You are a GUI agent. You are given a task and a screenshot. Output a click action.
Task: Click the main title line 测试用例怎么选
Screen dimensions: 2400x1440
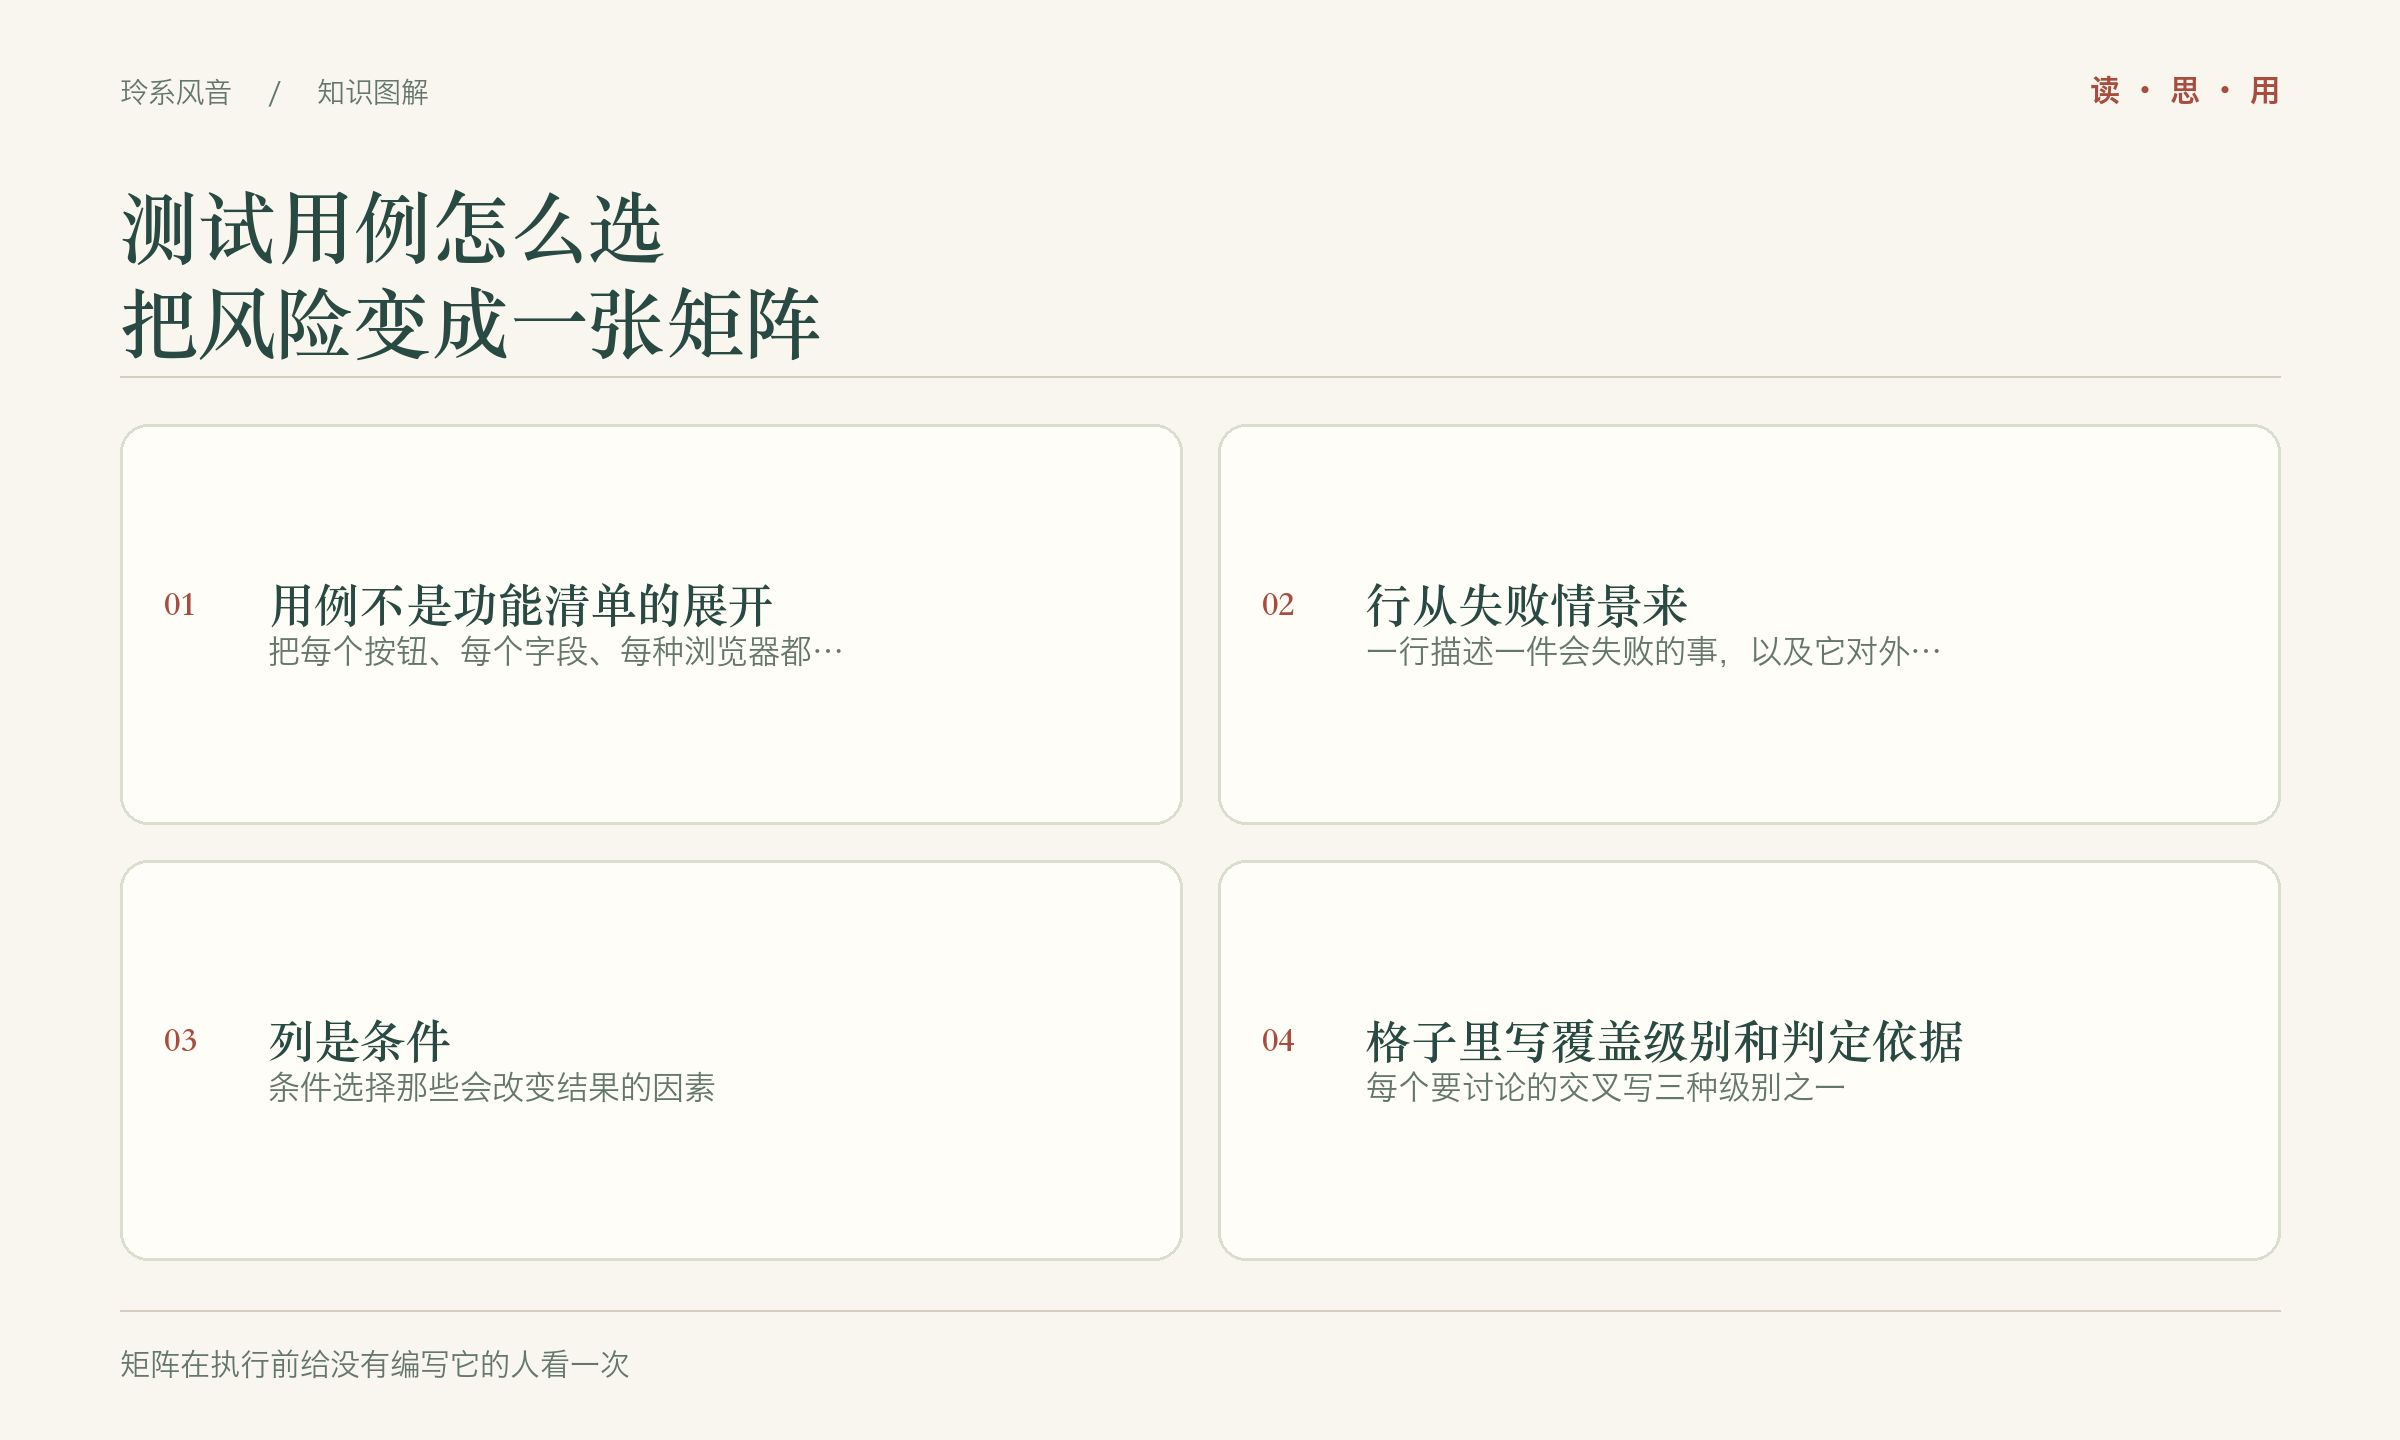(392, 229)
